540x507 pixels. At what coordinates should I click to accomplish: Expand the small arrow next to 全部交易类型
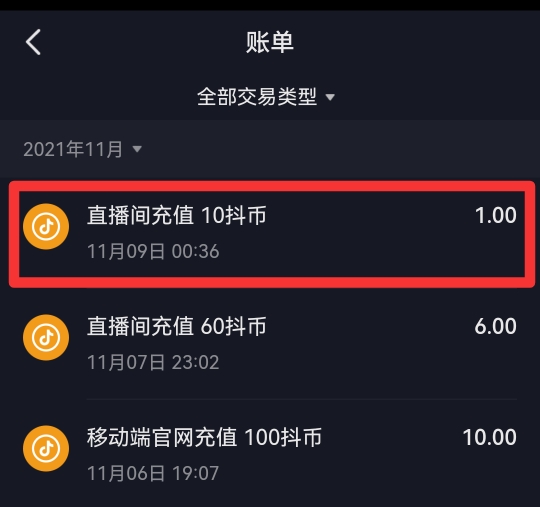330,97
